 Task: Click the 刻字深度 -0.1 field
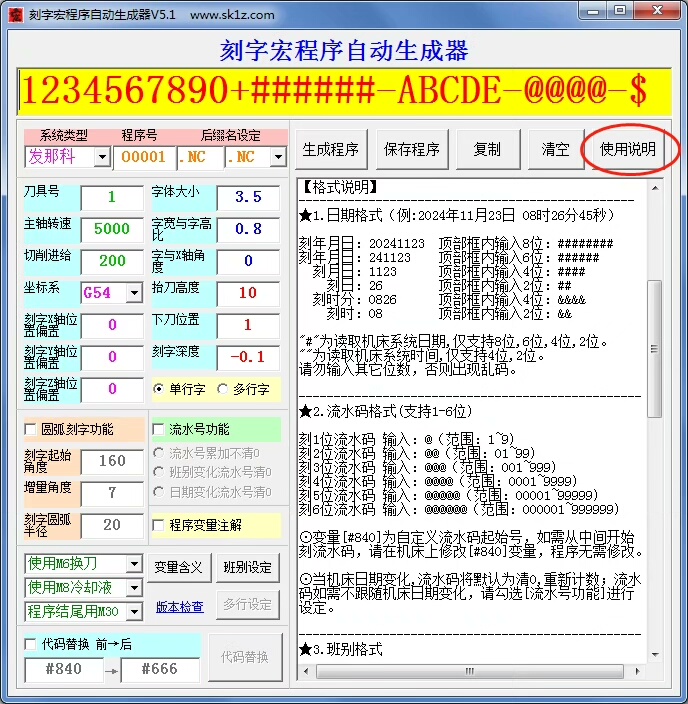(x=248, y=357)
